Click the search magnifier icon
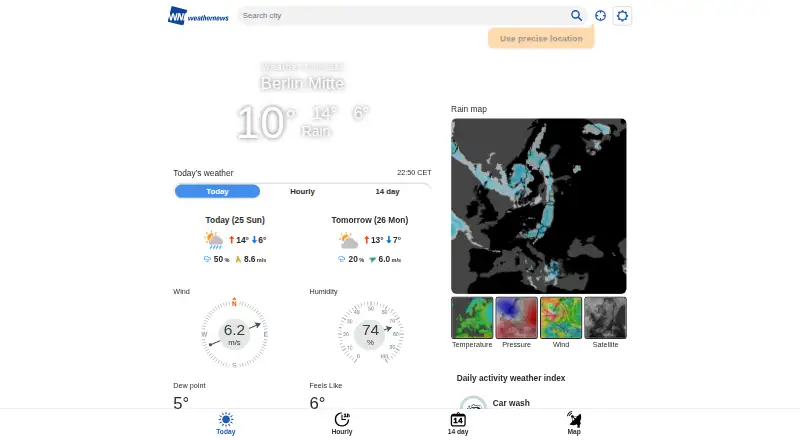This screenshot has height=440, width=800. pyautogui.click(x=576, y=16)
